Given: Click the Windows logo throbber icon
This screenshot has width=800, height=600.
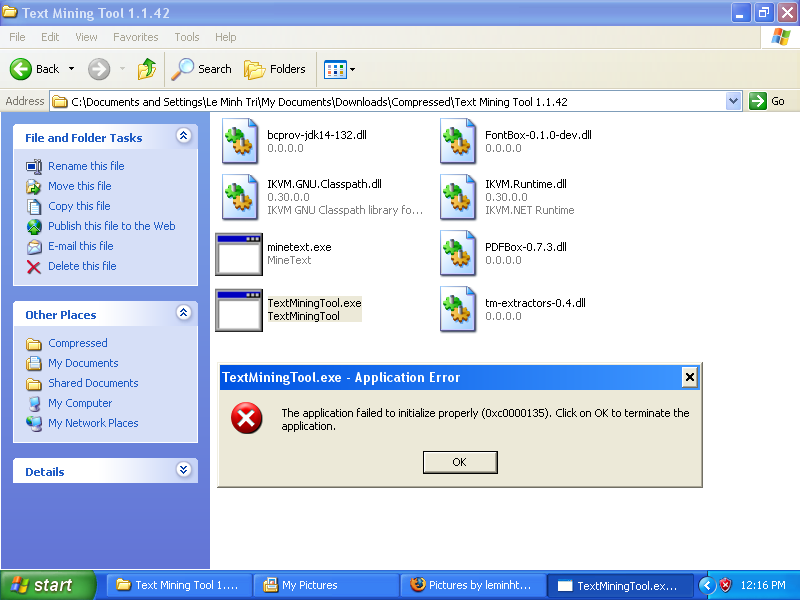Looking at the screenshot, I should pyautogui.click(x=781, y=37).
